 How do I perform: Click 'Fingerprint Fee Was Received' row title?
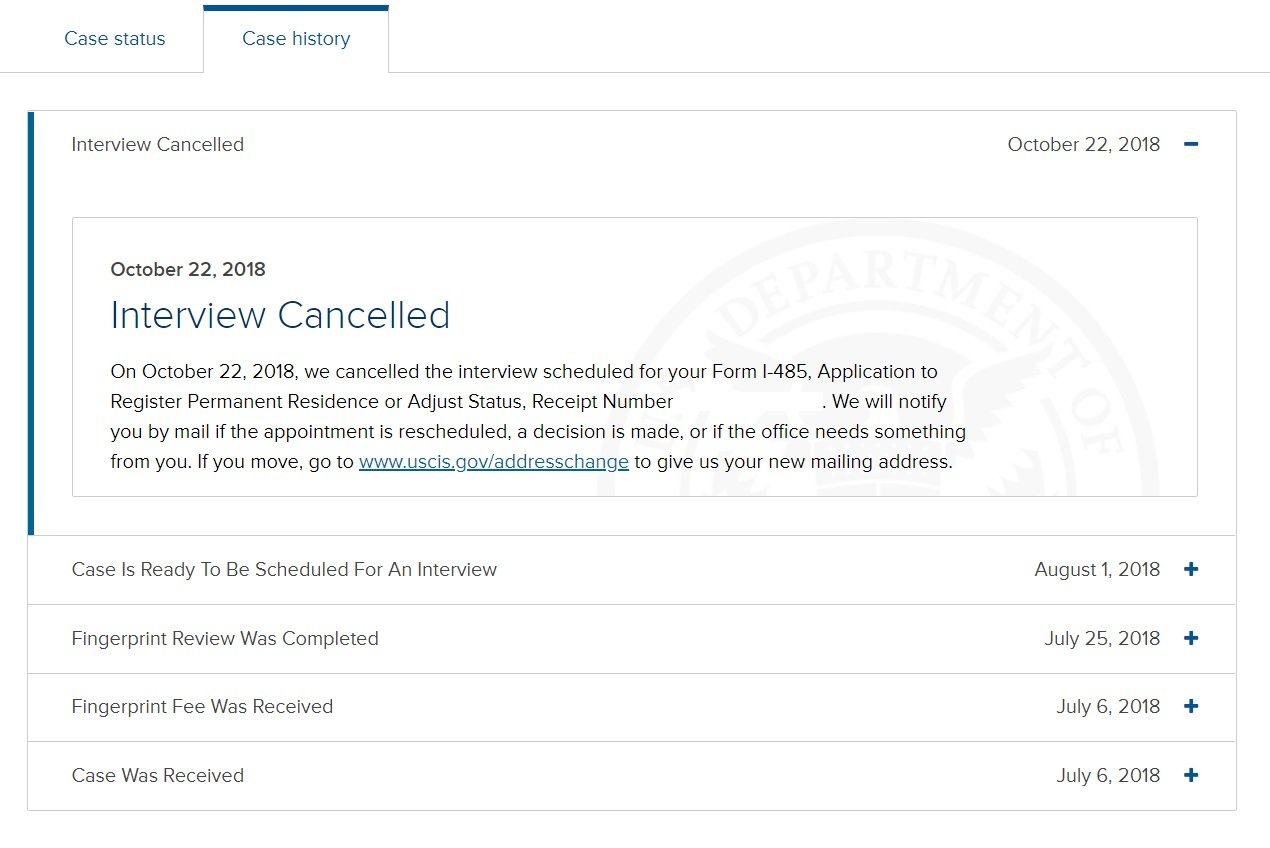(202, 706)
